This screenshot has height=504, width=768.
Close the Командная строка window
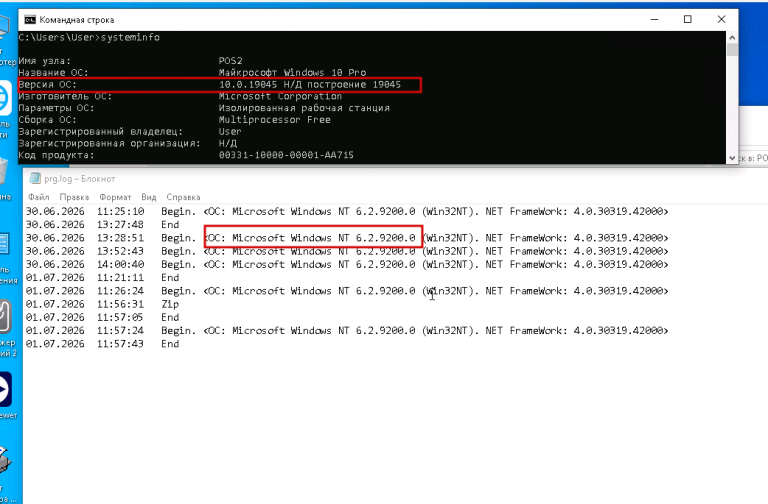pyautogui.click(x=721, y=20)
